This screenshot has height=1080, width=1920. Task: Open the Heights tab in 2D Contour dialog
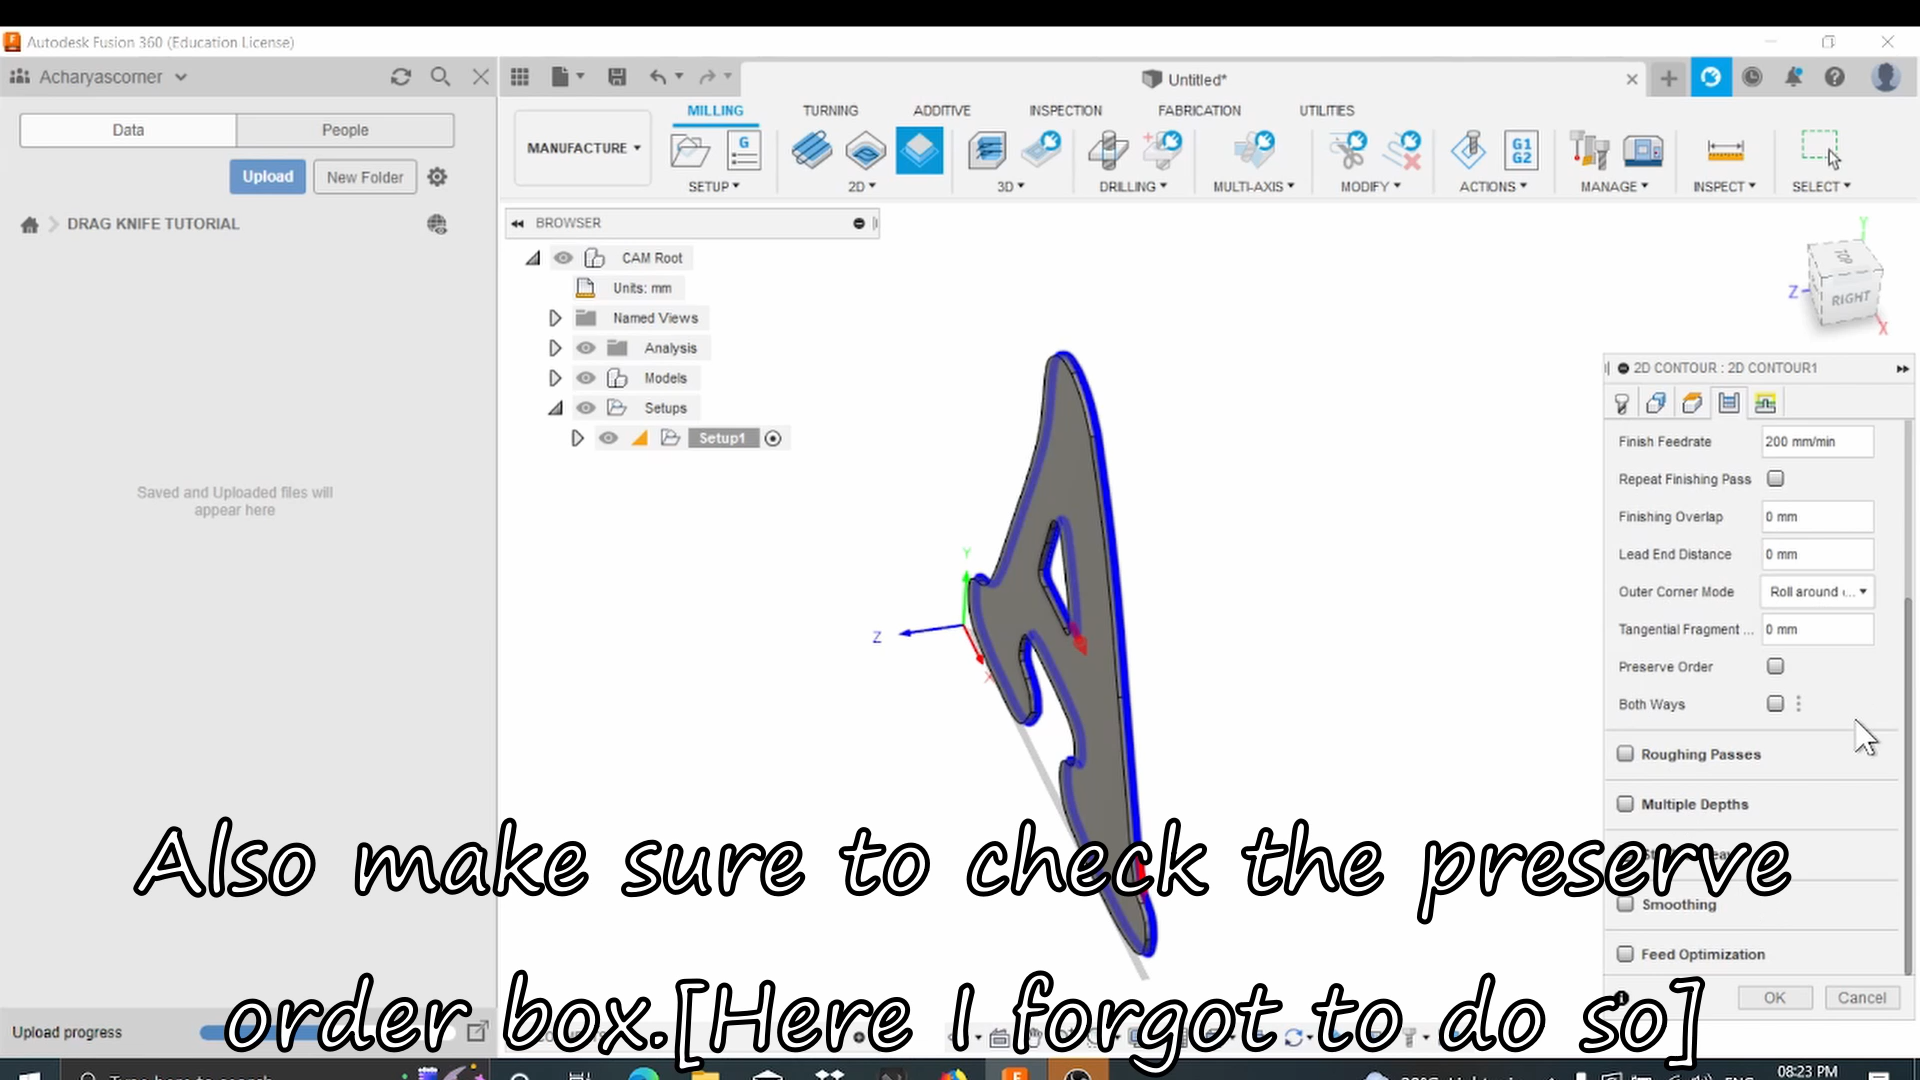coord(1692,402)
